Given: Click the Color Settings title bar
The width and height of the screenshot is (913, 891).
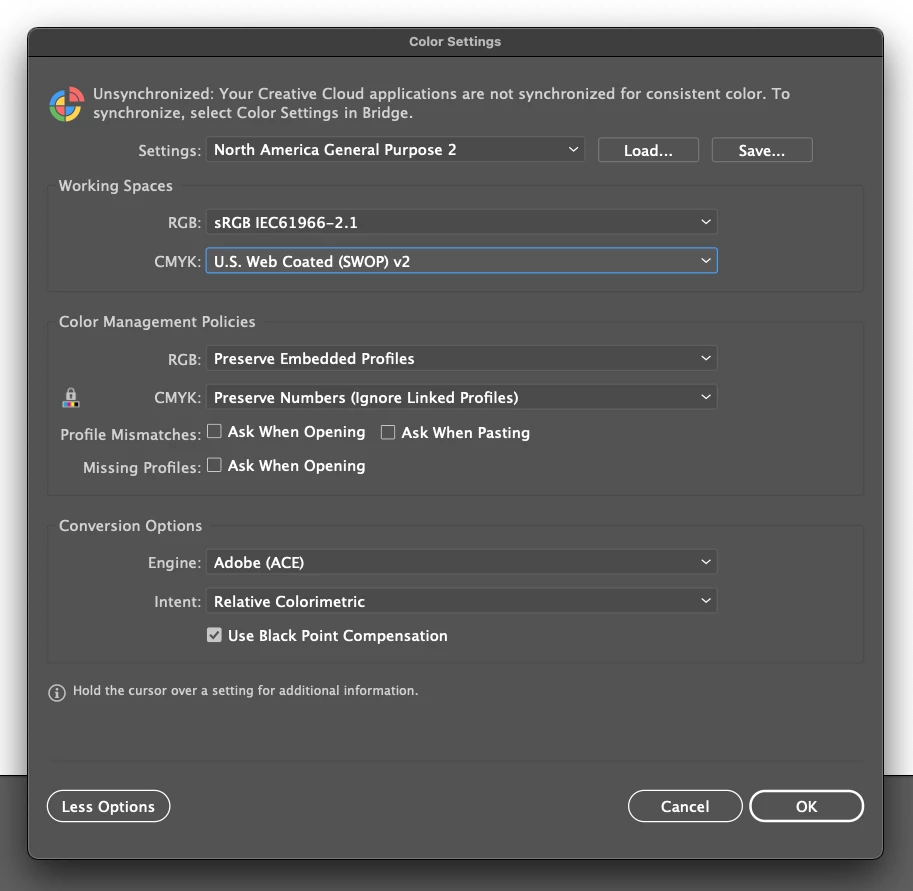Looking at the screenshot, I should 455,42.
